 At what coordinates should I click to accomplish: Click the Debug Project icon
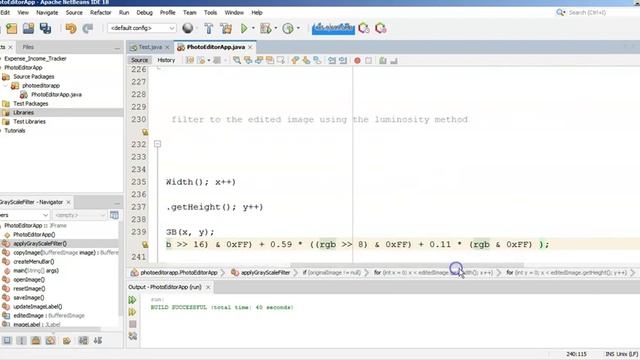coord(266,28)
